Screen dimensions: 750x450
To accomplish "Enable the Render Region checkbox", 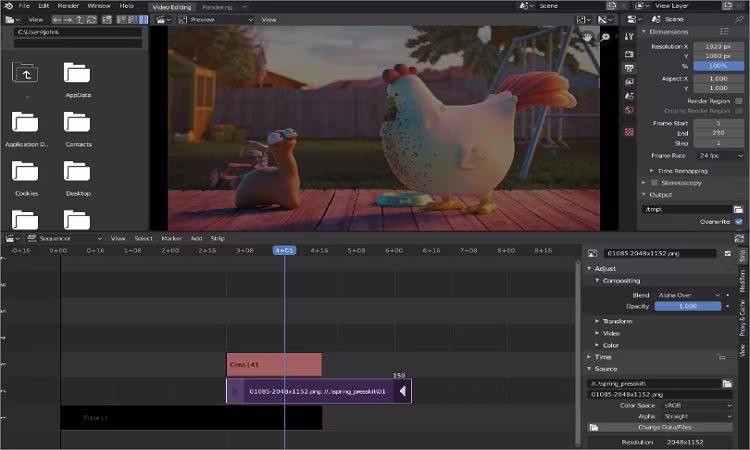I will pos(739,101).
